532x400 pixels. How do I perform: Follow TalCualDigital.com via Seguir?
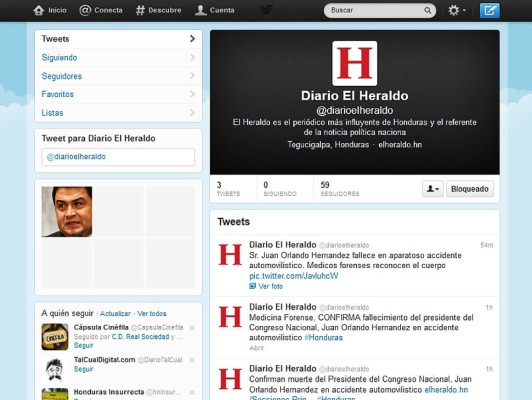coord(83,369)
